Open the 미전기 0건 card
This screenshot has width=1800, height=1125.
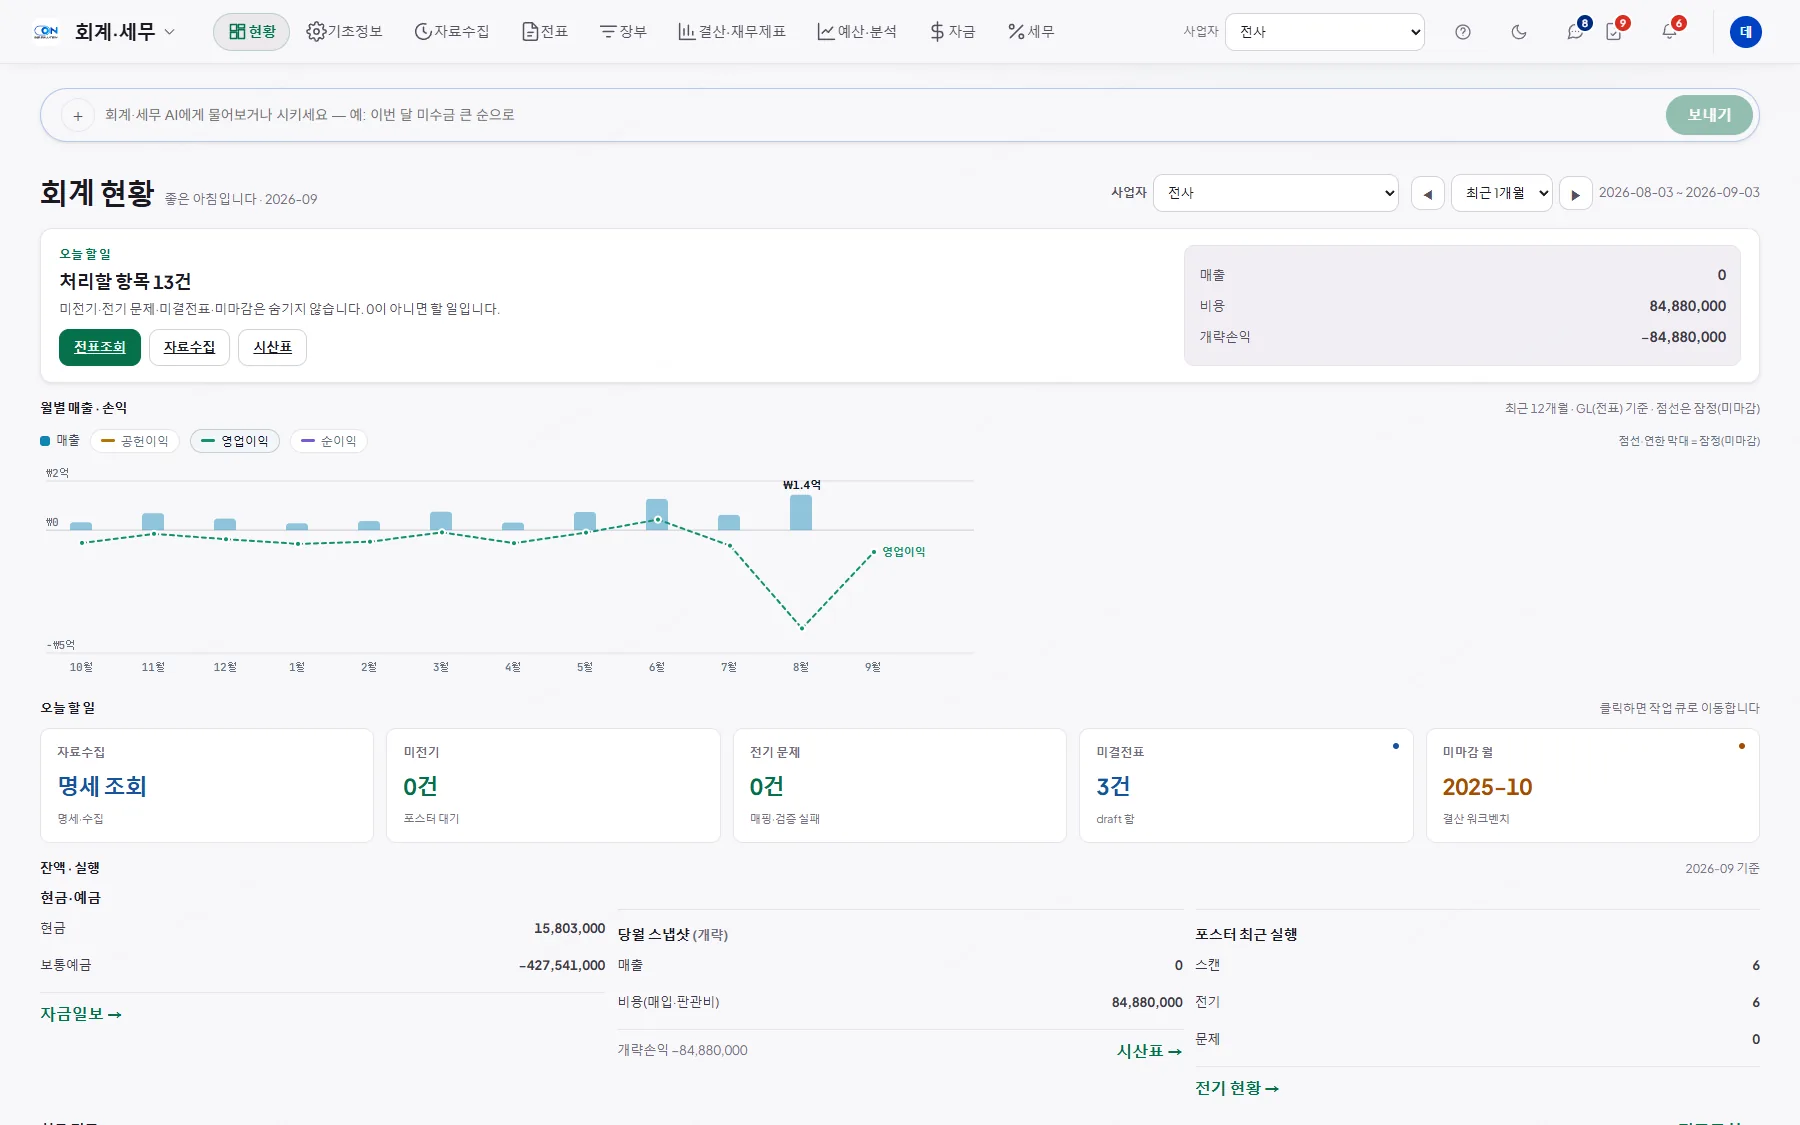[x=553, y=785]
